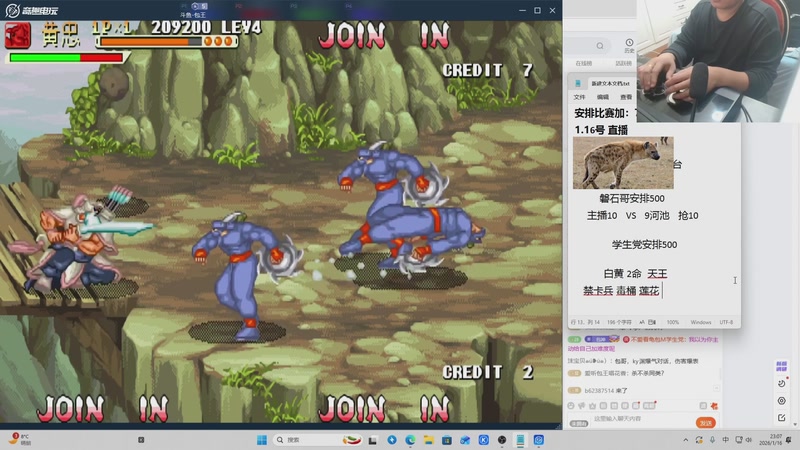
Task: Click the underlined word 天王 in Notepad
Action: (x=657, y=274)
